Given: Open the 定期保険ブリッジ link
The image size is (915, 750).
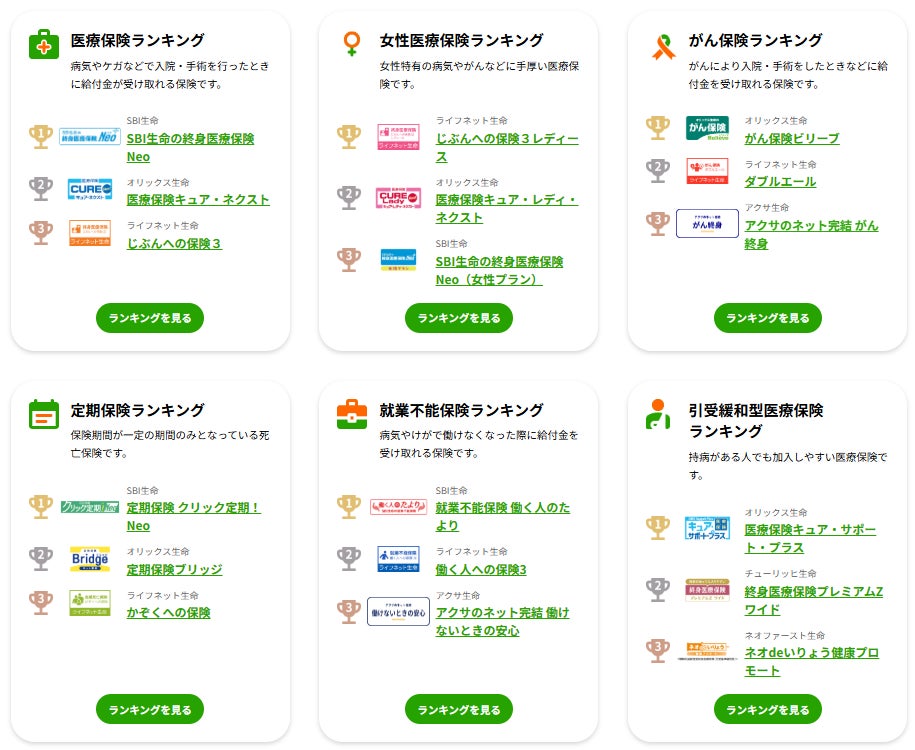Looking at the screenshot, I should [x=174, y=569].
